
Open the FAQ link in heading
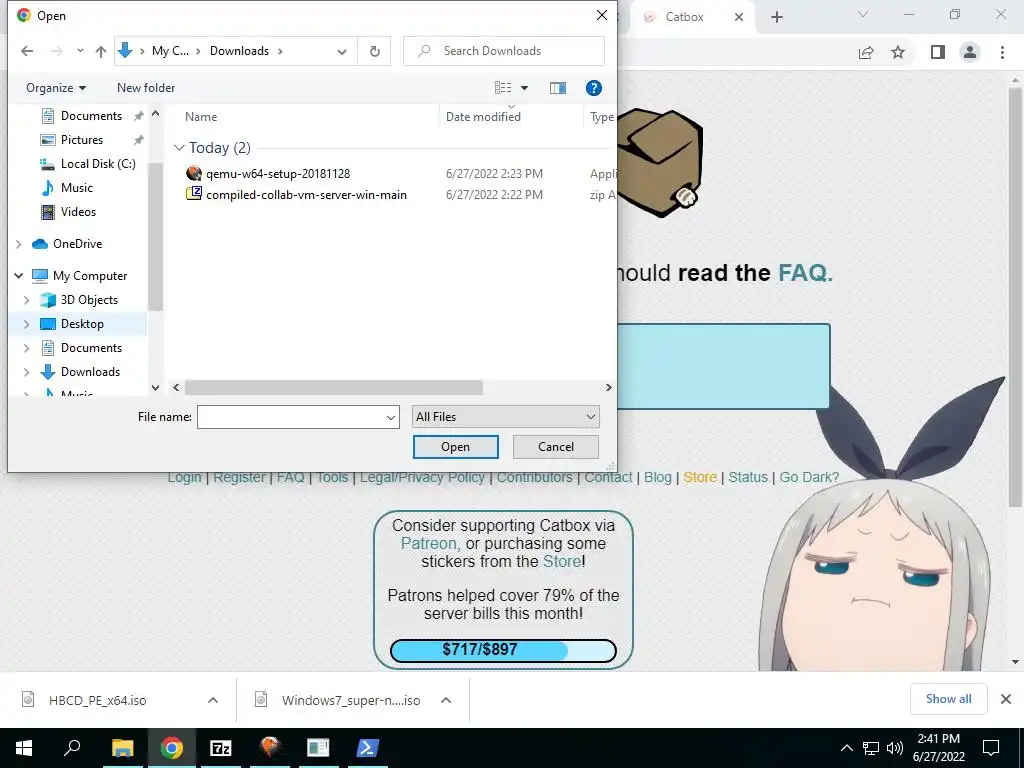(x=805, y=272)
